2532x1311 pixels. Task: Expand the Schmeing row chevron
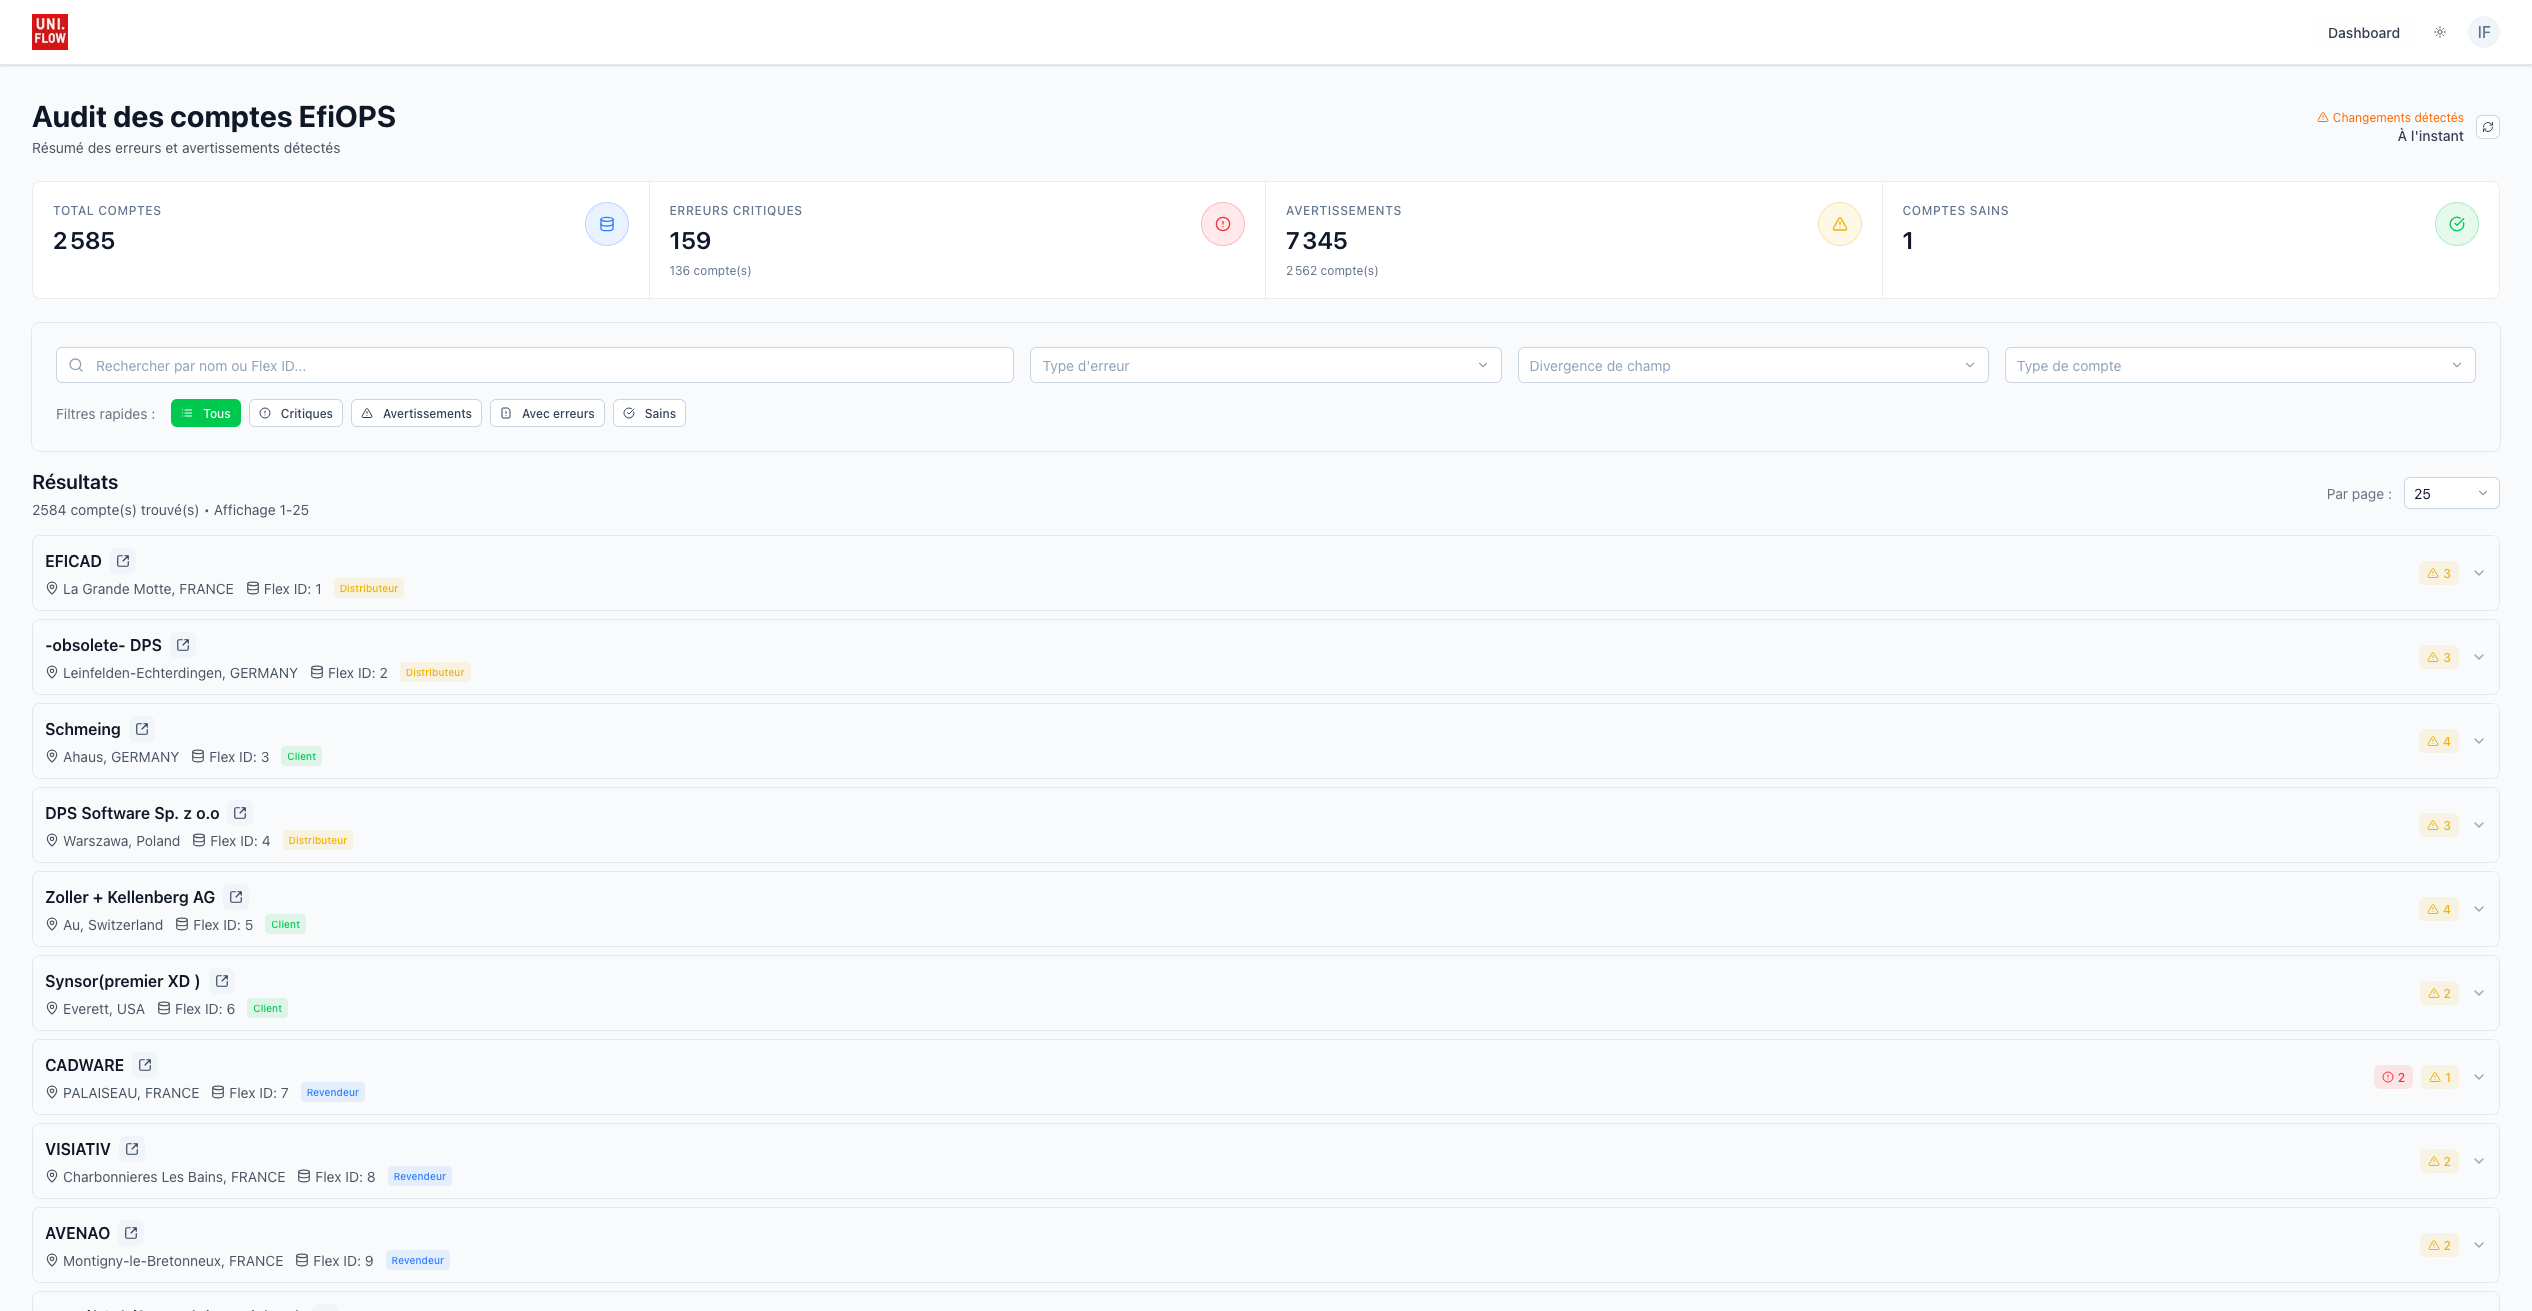coord(2479,741)
